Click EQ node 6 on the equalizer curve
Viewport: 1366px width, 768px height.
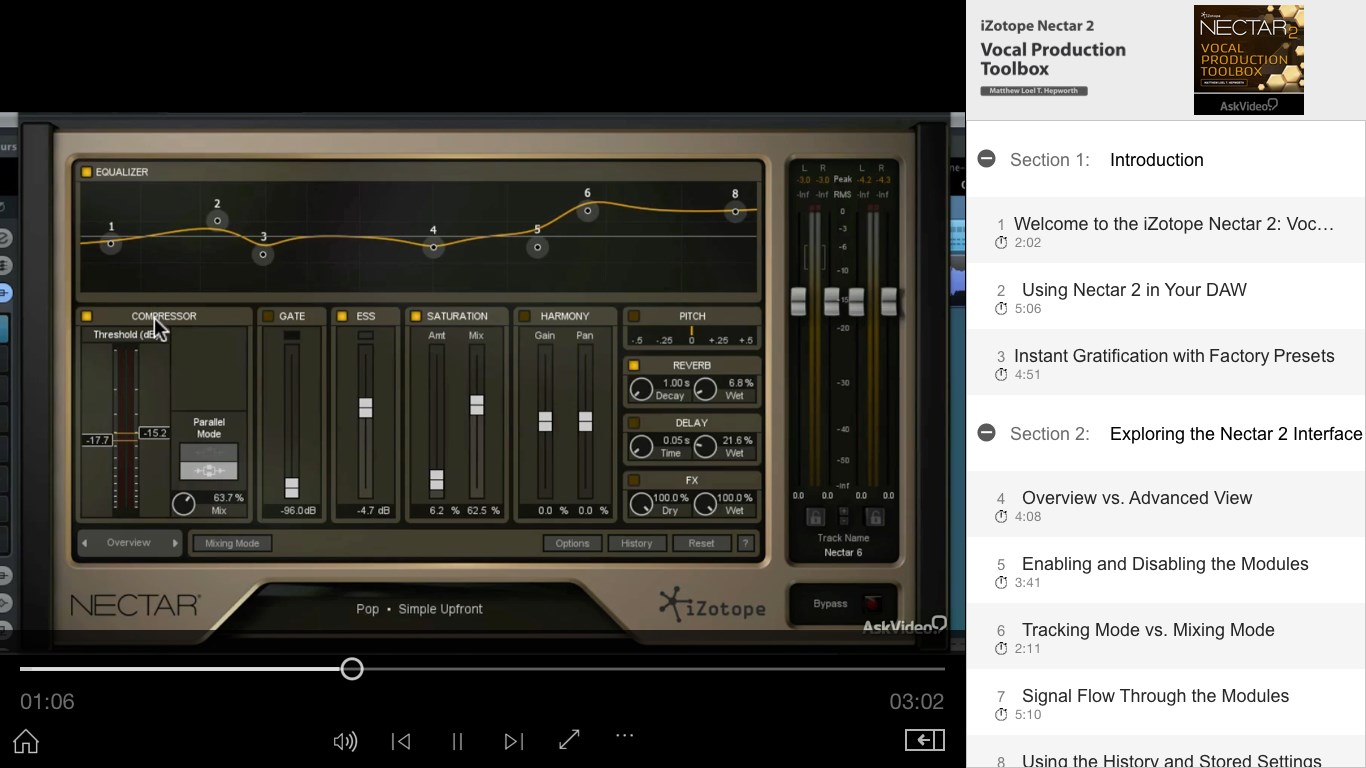point(587,212)
